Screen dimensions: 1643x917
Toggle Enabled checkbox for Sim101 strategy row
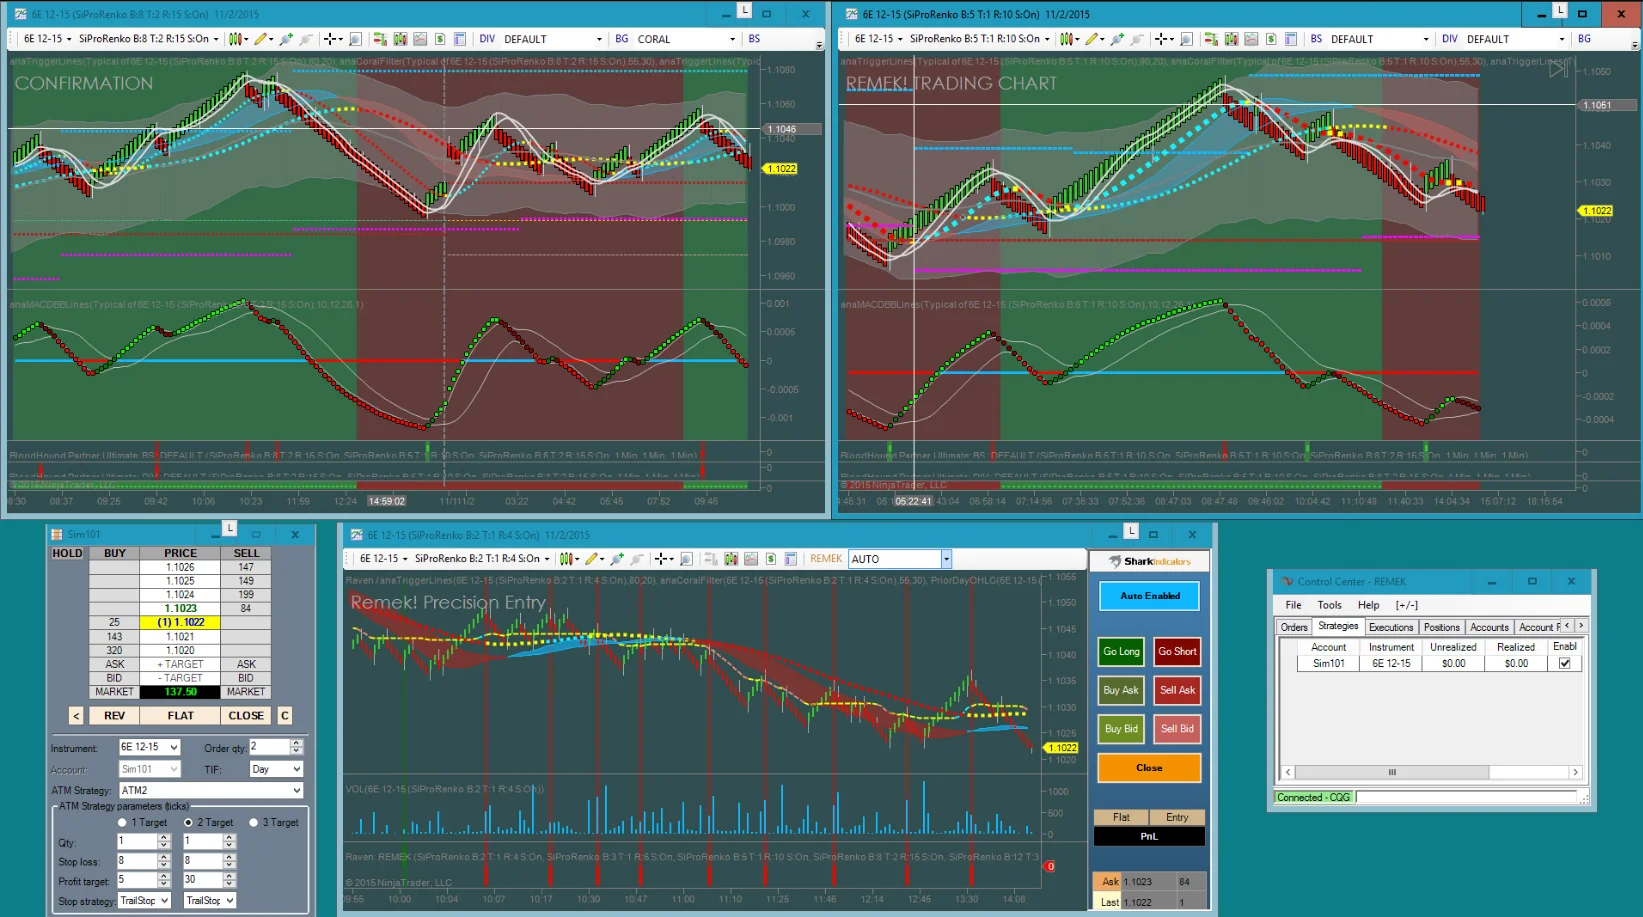tap(1564, 663)
